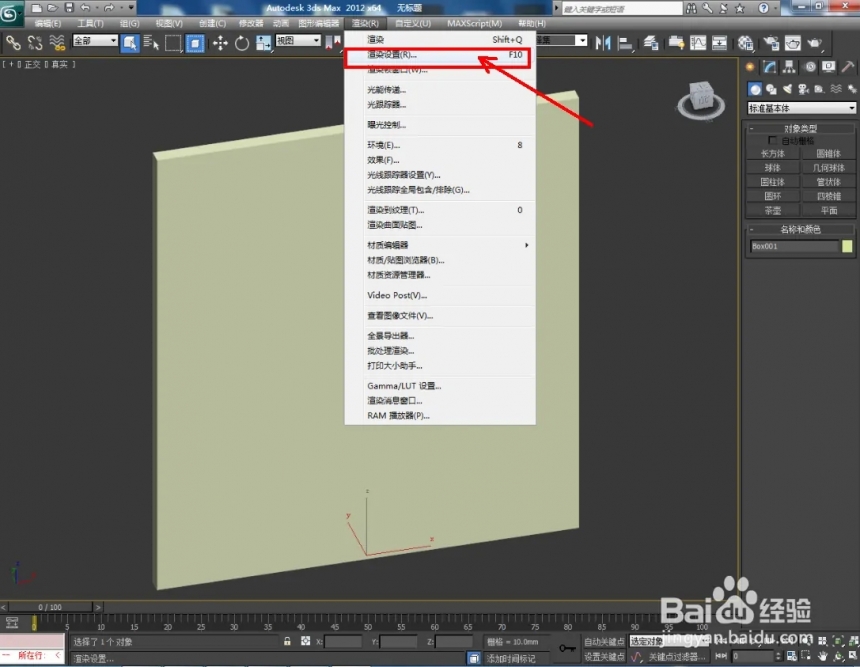The width and height of the screenshot is (860, 667).
Task: Click the Align tool icon
Action: click(625, 43)
